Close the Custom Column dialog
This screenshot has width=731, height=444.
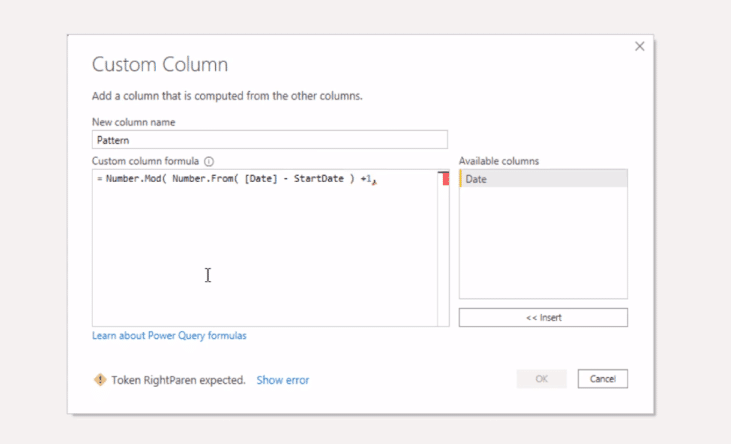coord(640,46)
